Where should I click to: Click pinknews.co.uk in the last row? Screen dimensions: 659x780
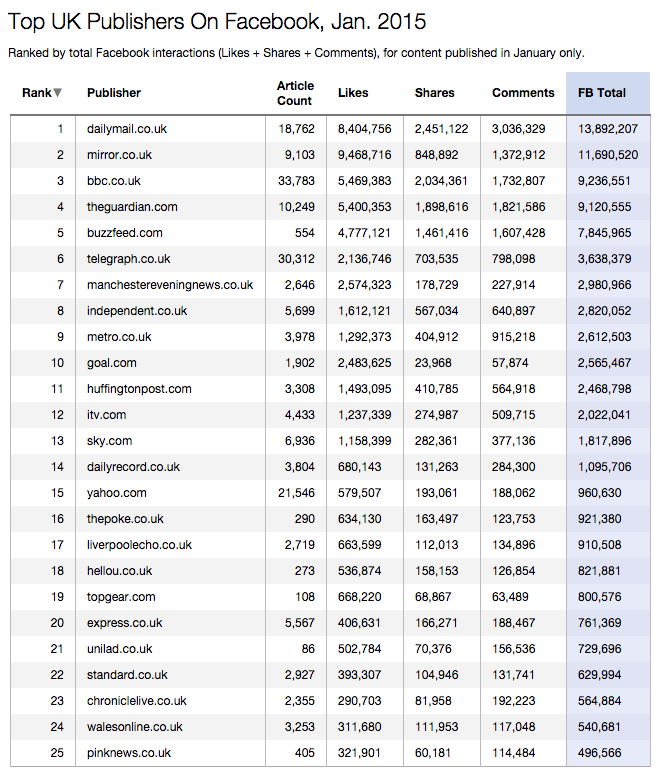129,753
